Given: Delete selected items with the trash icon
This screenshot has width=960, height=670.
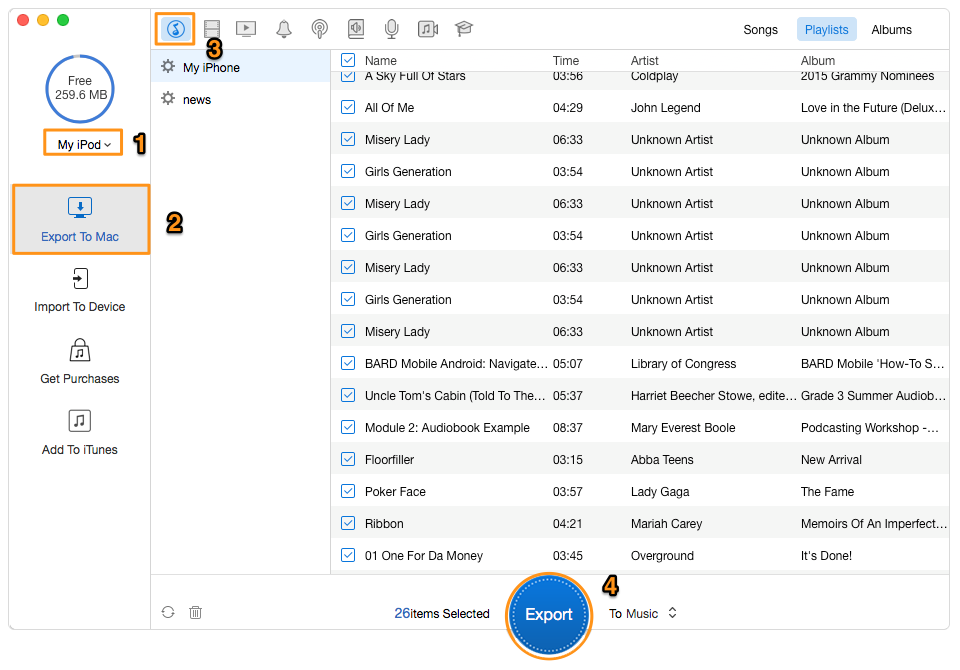Looking at the screenshot, I should coord(195,612).
